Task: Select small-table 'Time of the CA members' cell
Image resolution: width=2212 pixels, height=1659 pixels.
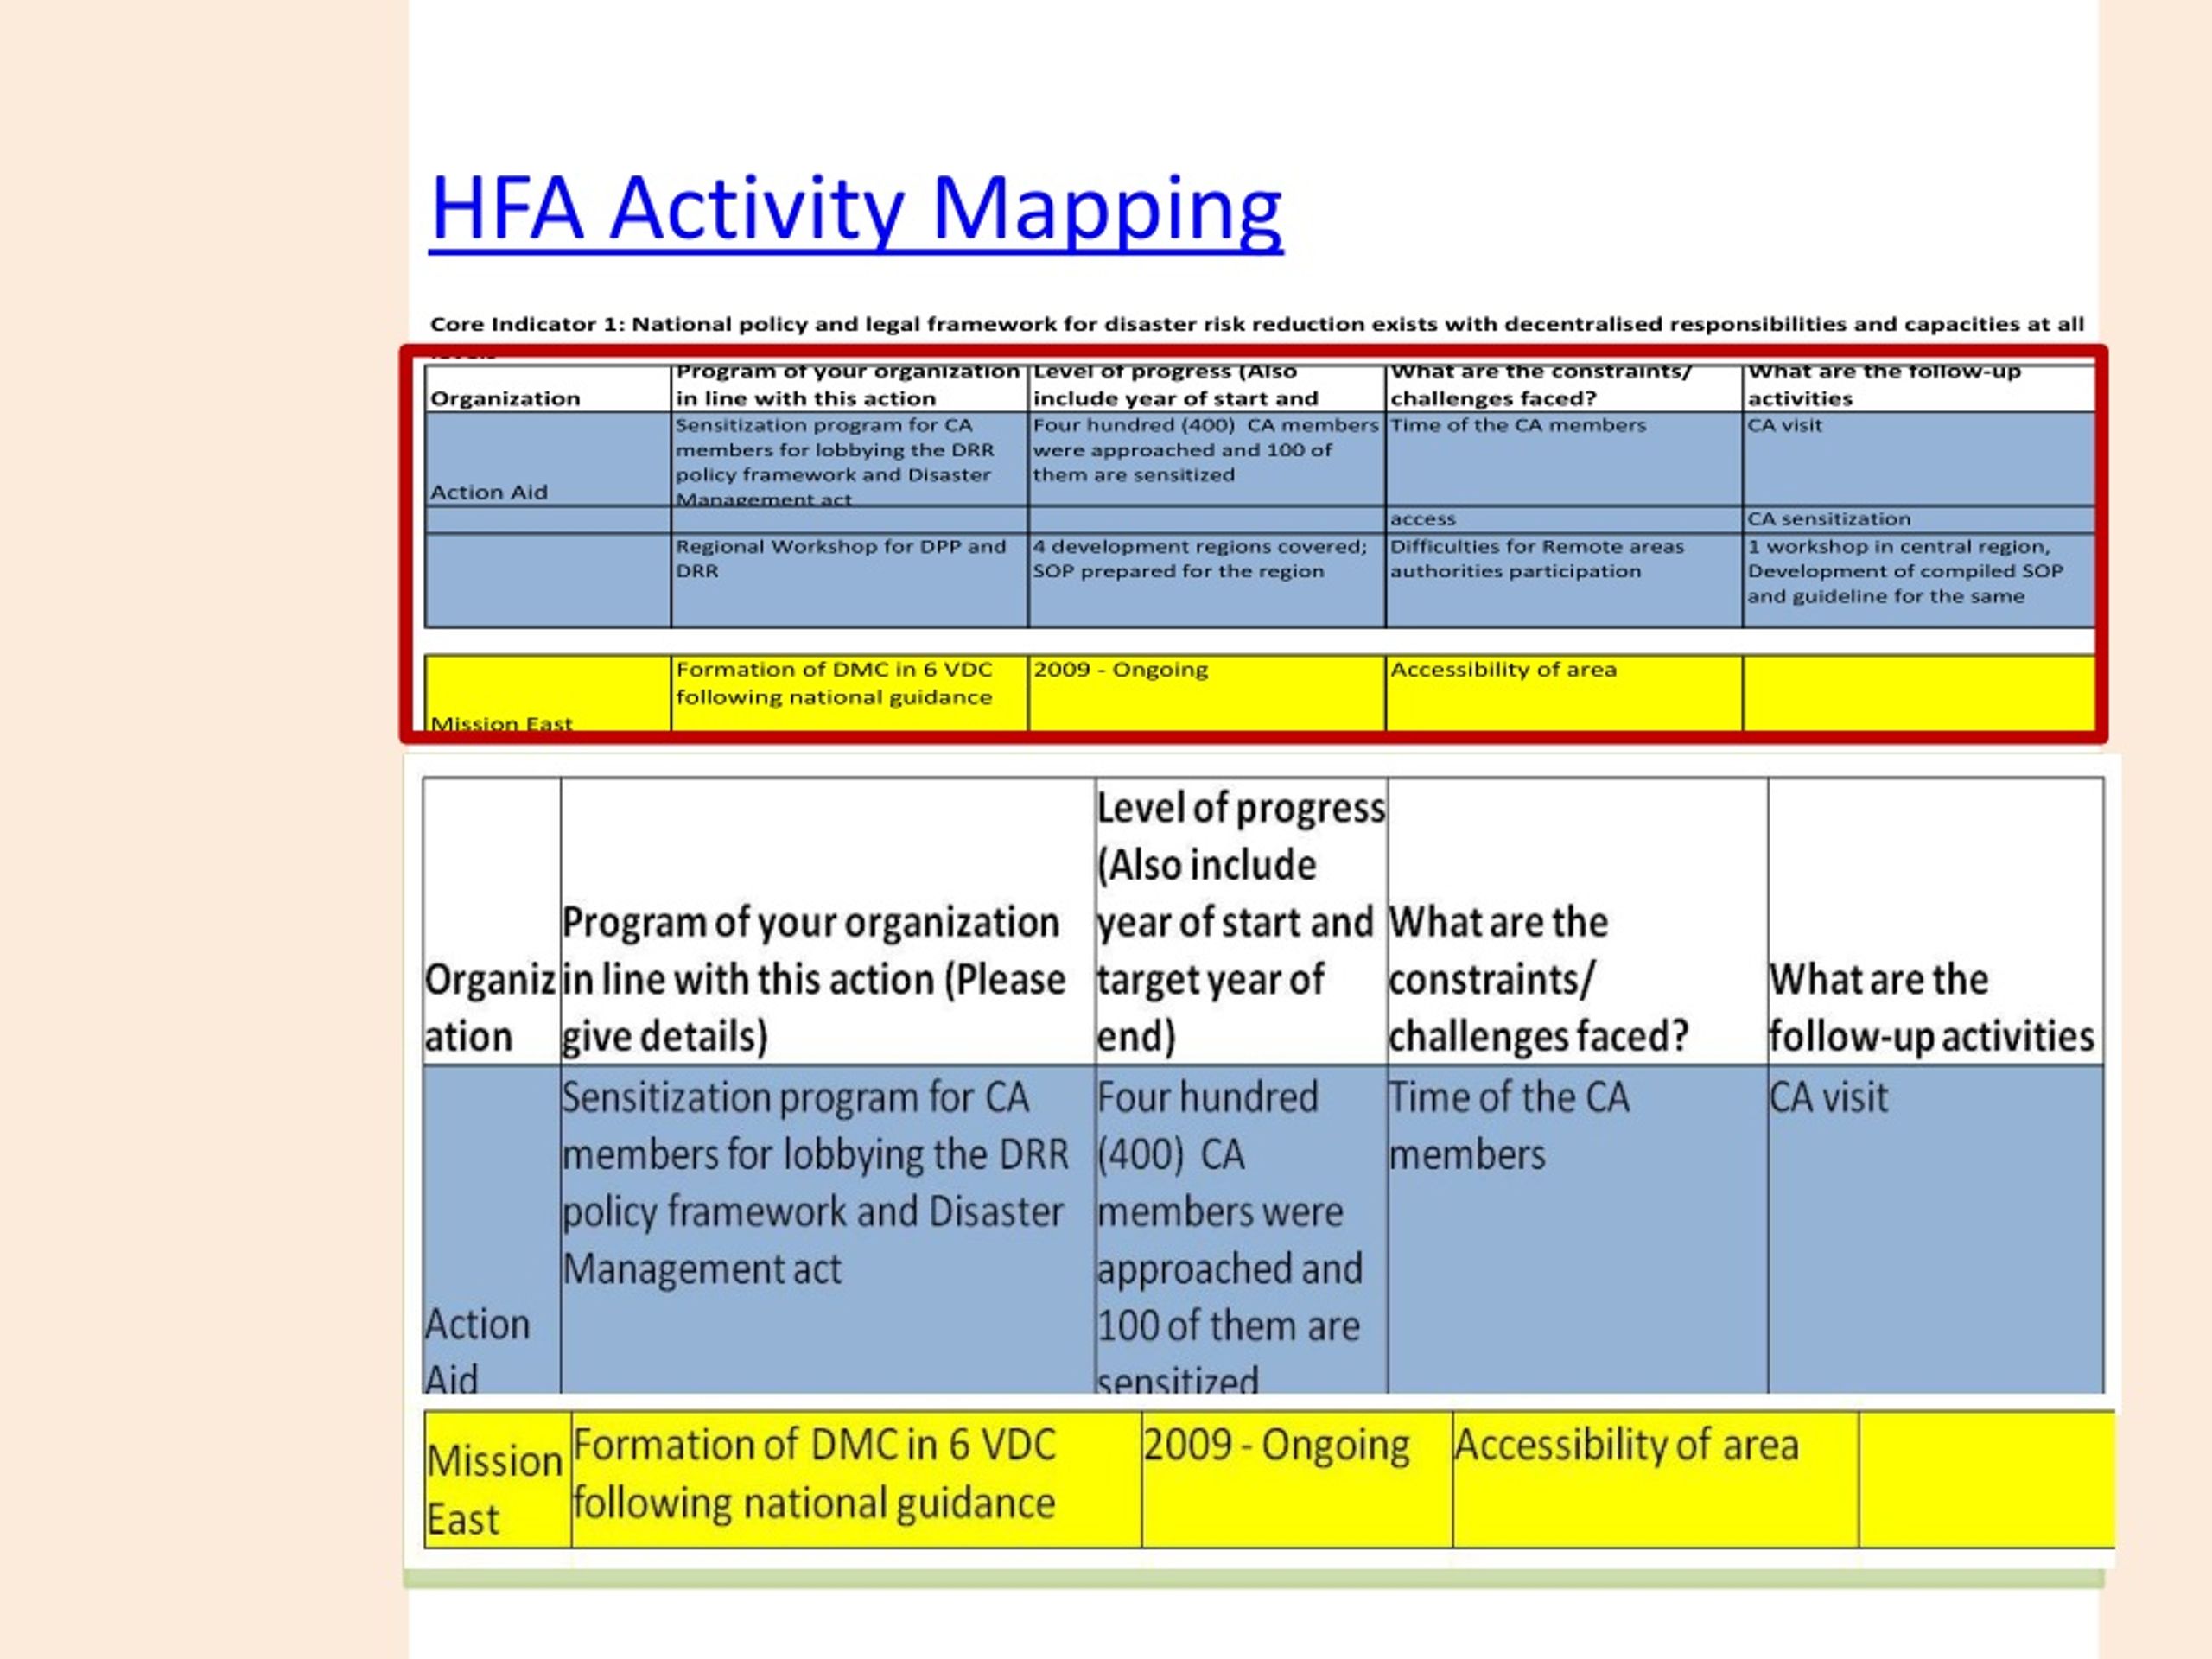Action: 1564,459
